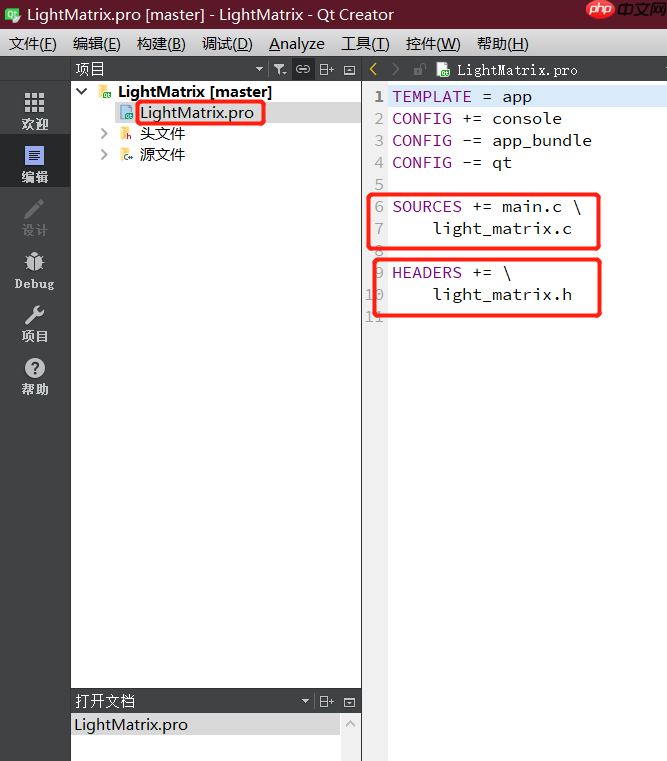Expand the 源文件 sources folder
667x761 pixels.
coord(104,154)
